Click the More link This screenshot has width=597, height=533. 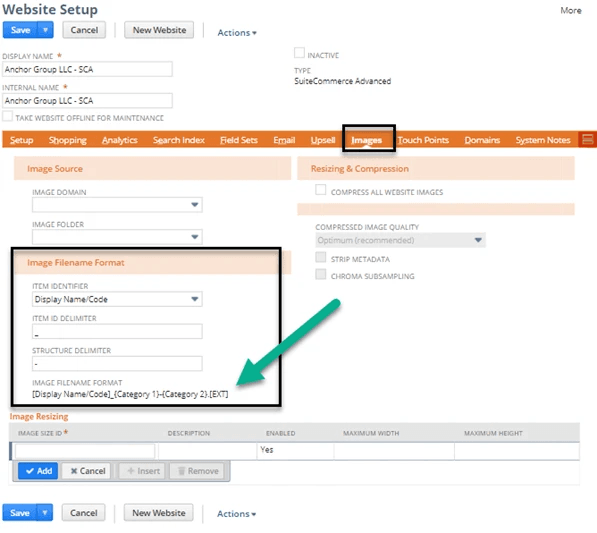[571, 10]
